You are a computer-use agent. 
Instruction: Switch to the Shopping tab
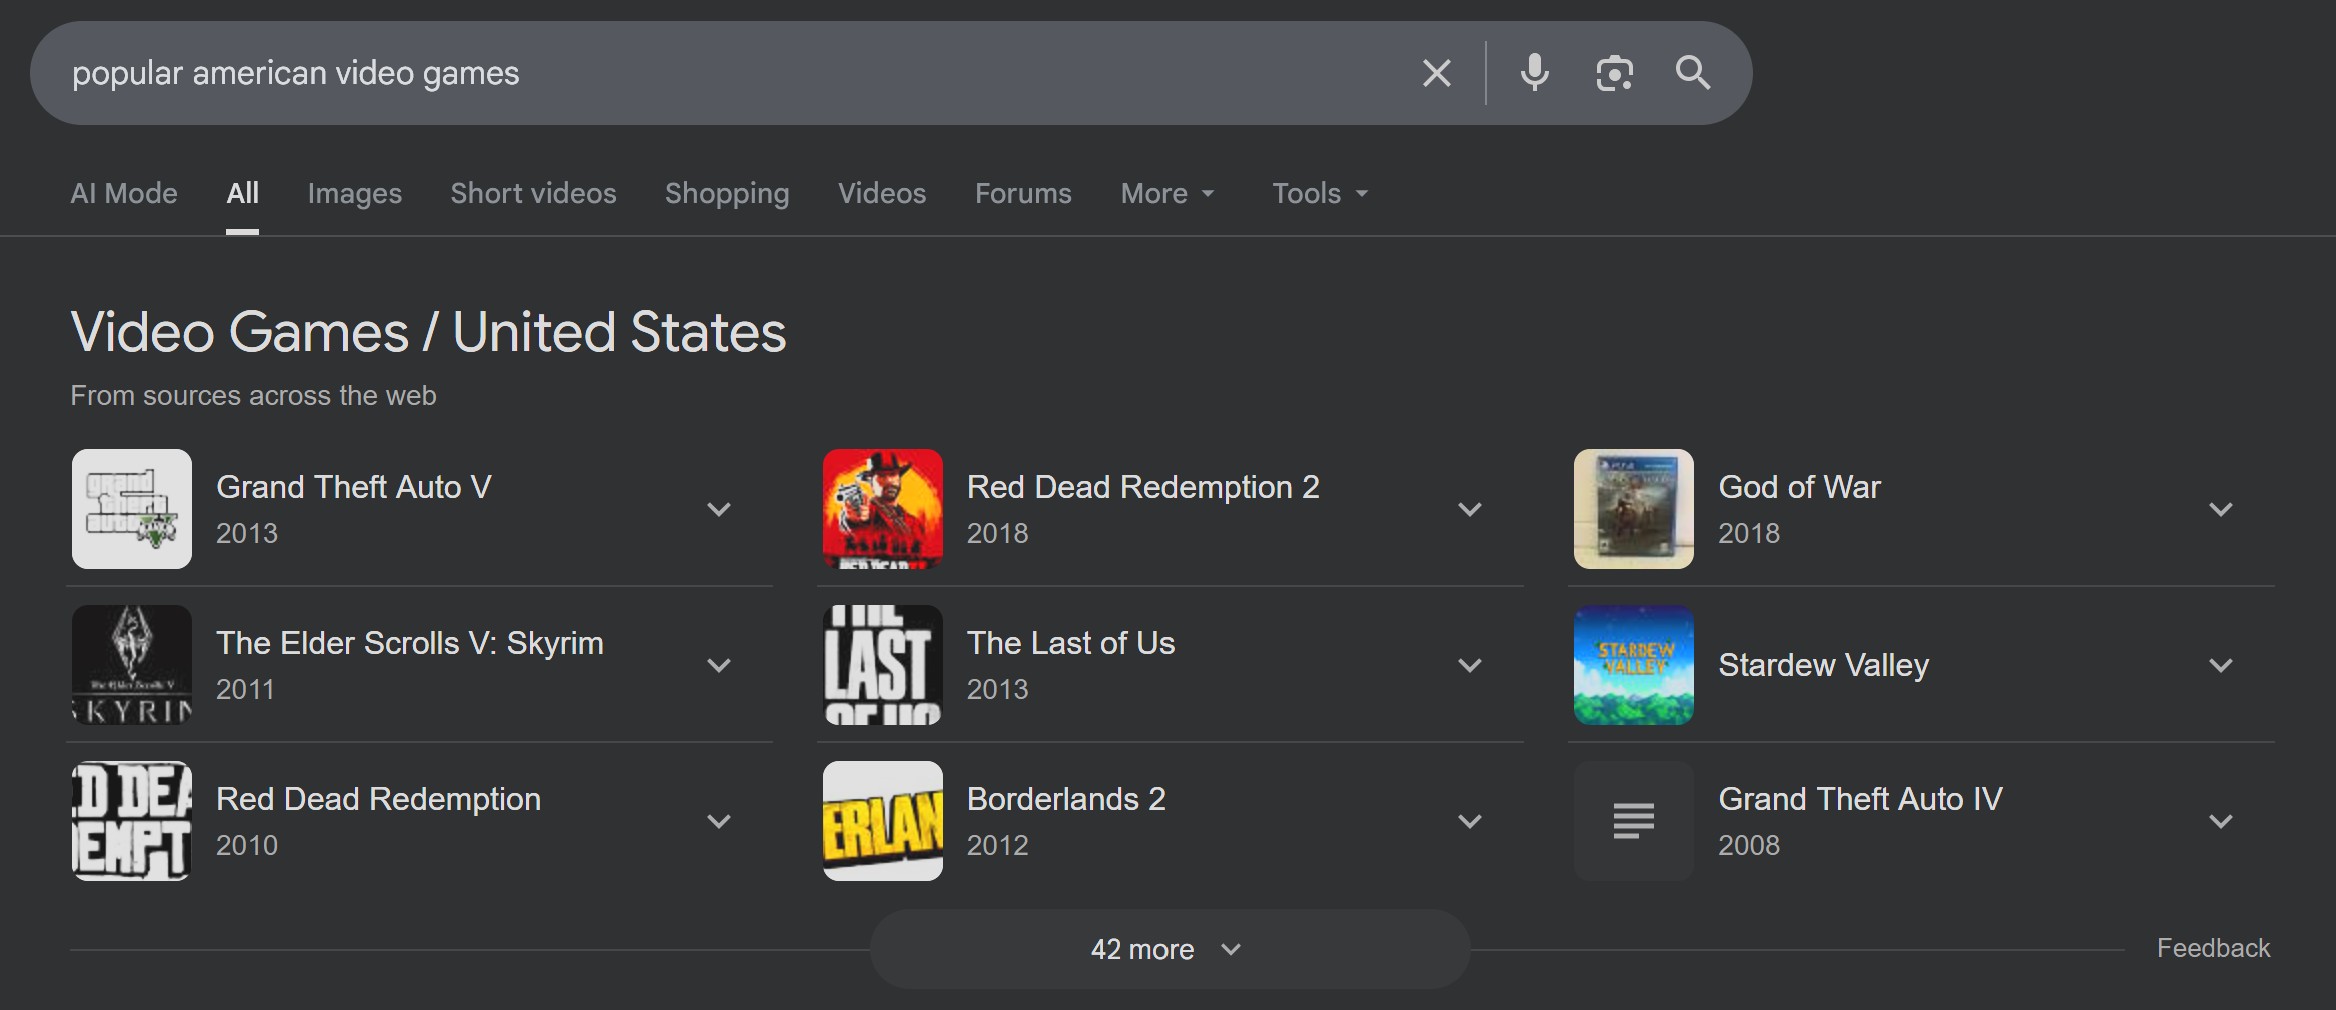coord(727,193)
